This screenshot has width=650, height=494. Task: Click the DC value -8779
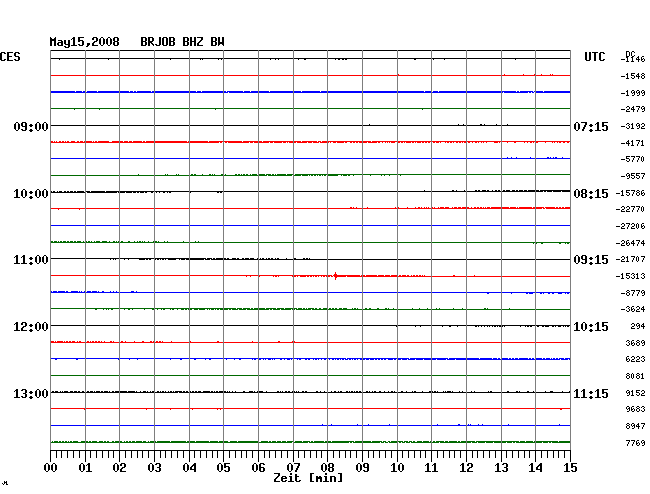[633, 293]
